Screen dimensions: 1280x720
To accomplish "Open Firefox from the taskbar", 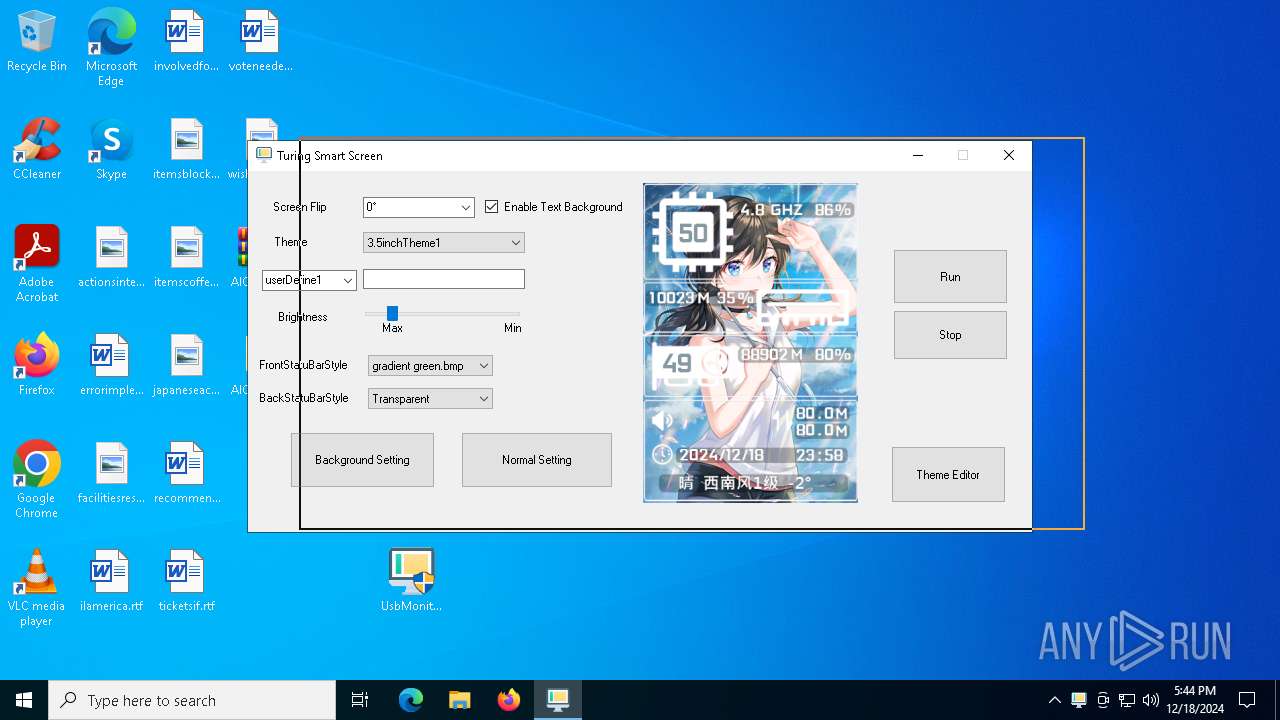I will (509, 700).
